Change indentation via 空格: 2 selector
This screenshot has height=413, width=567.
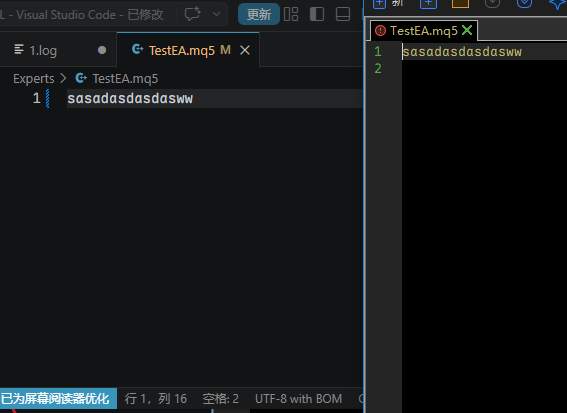tap(221, 399)
